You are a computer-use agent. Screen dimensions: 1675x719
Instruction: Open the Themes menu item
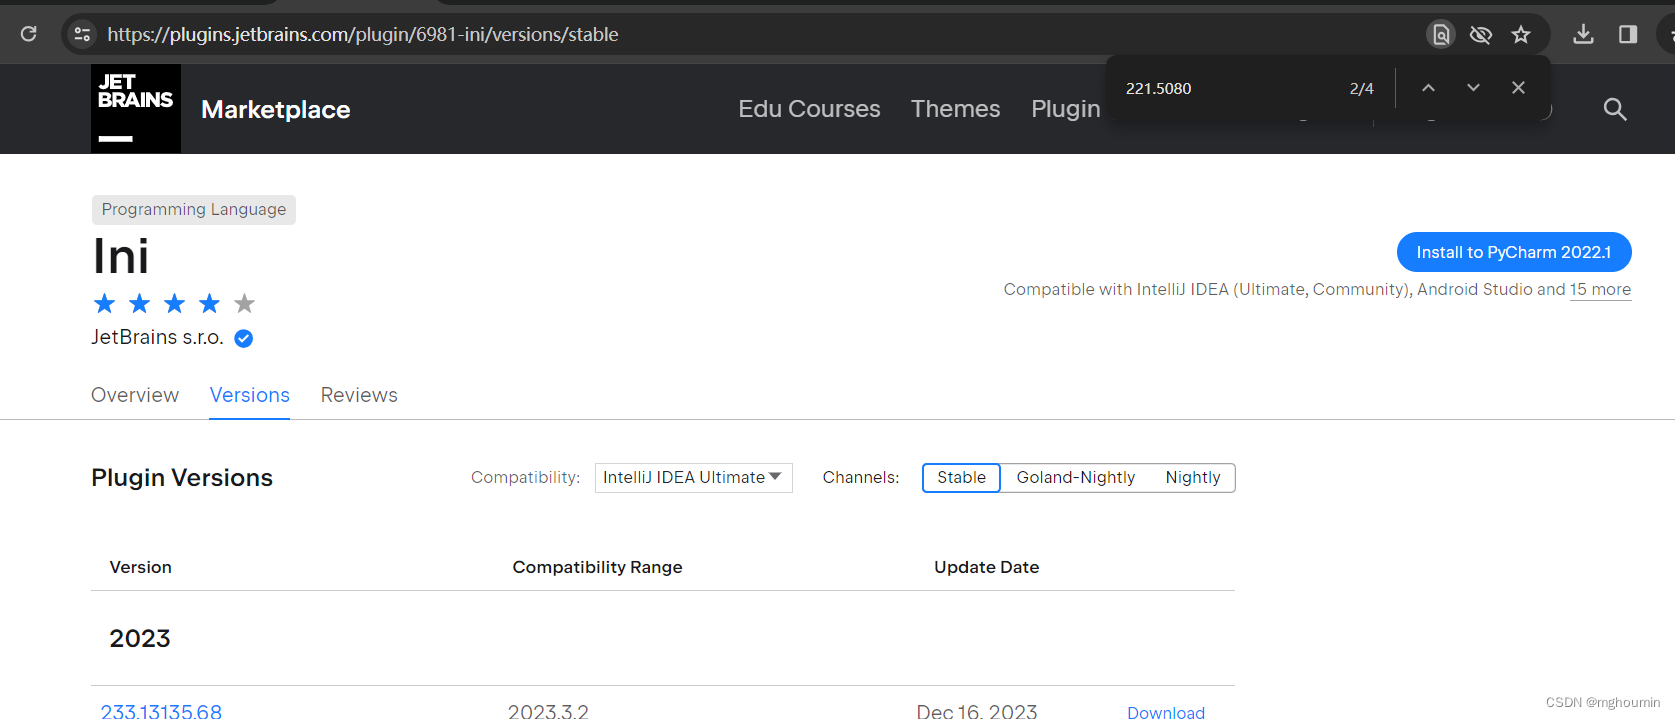tap(955, 109)
